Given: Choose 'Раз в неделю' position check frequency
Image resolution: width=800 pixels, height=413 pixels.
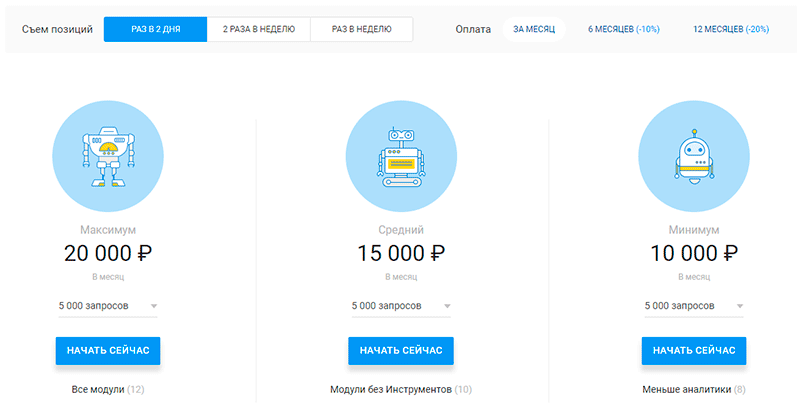Looking at the screenshot, I should coord(362,29).
